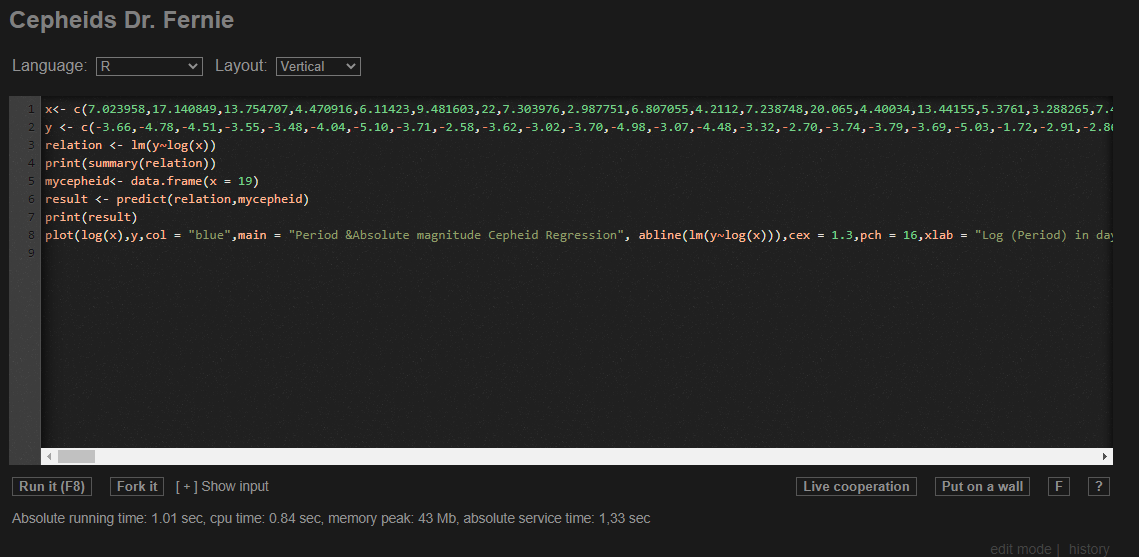Place cursor in 'mycepheid<- data.frame(x = 19)' line
The width and height of the screenshot is (1139, 557).
pyautogui.click(x=152, y=181)
